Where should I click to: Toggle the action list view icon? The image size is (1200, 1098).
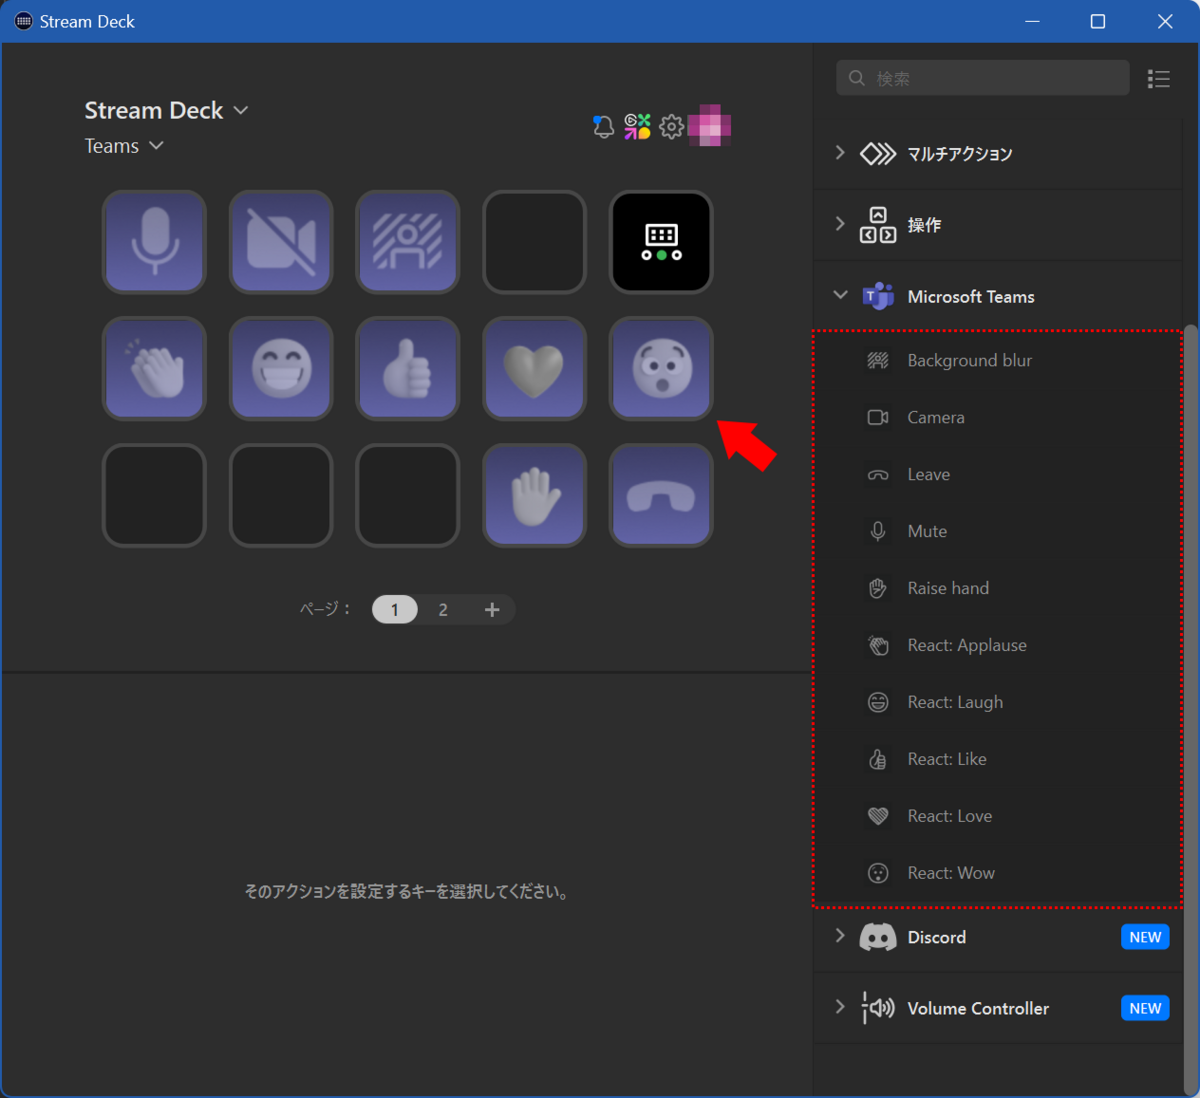[x=1159, y=79]
